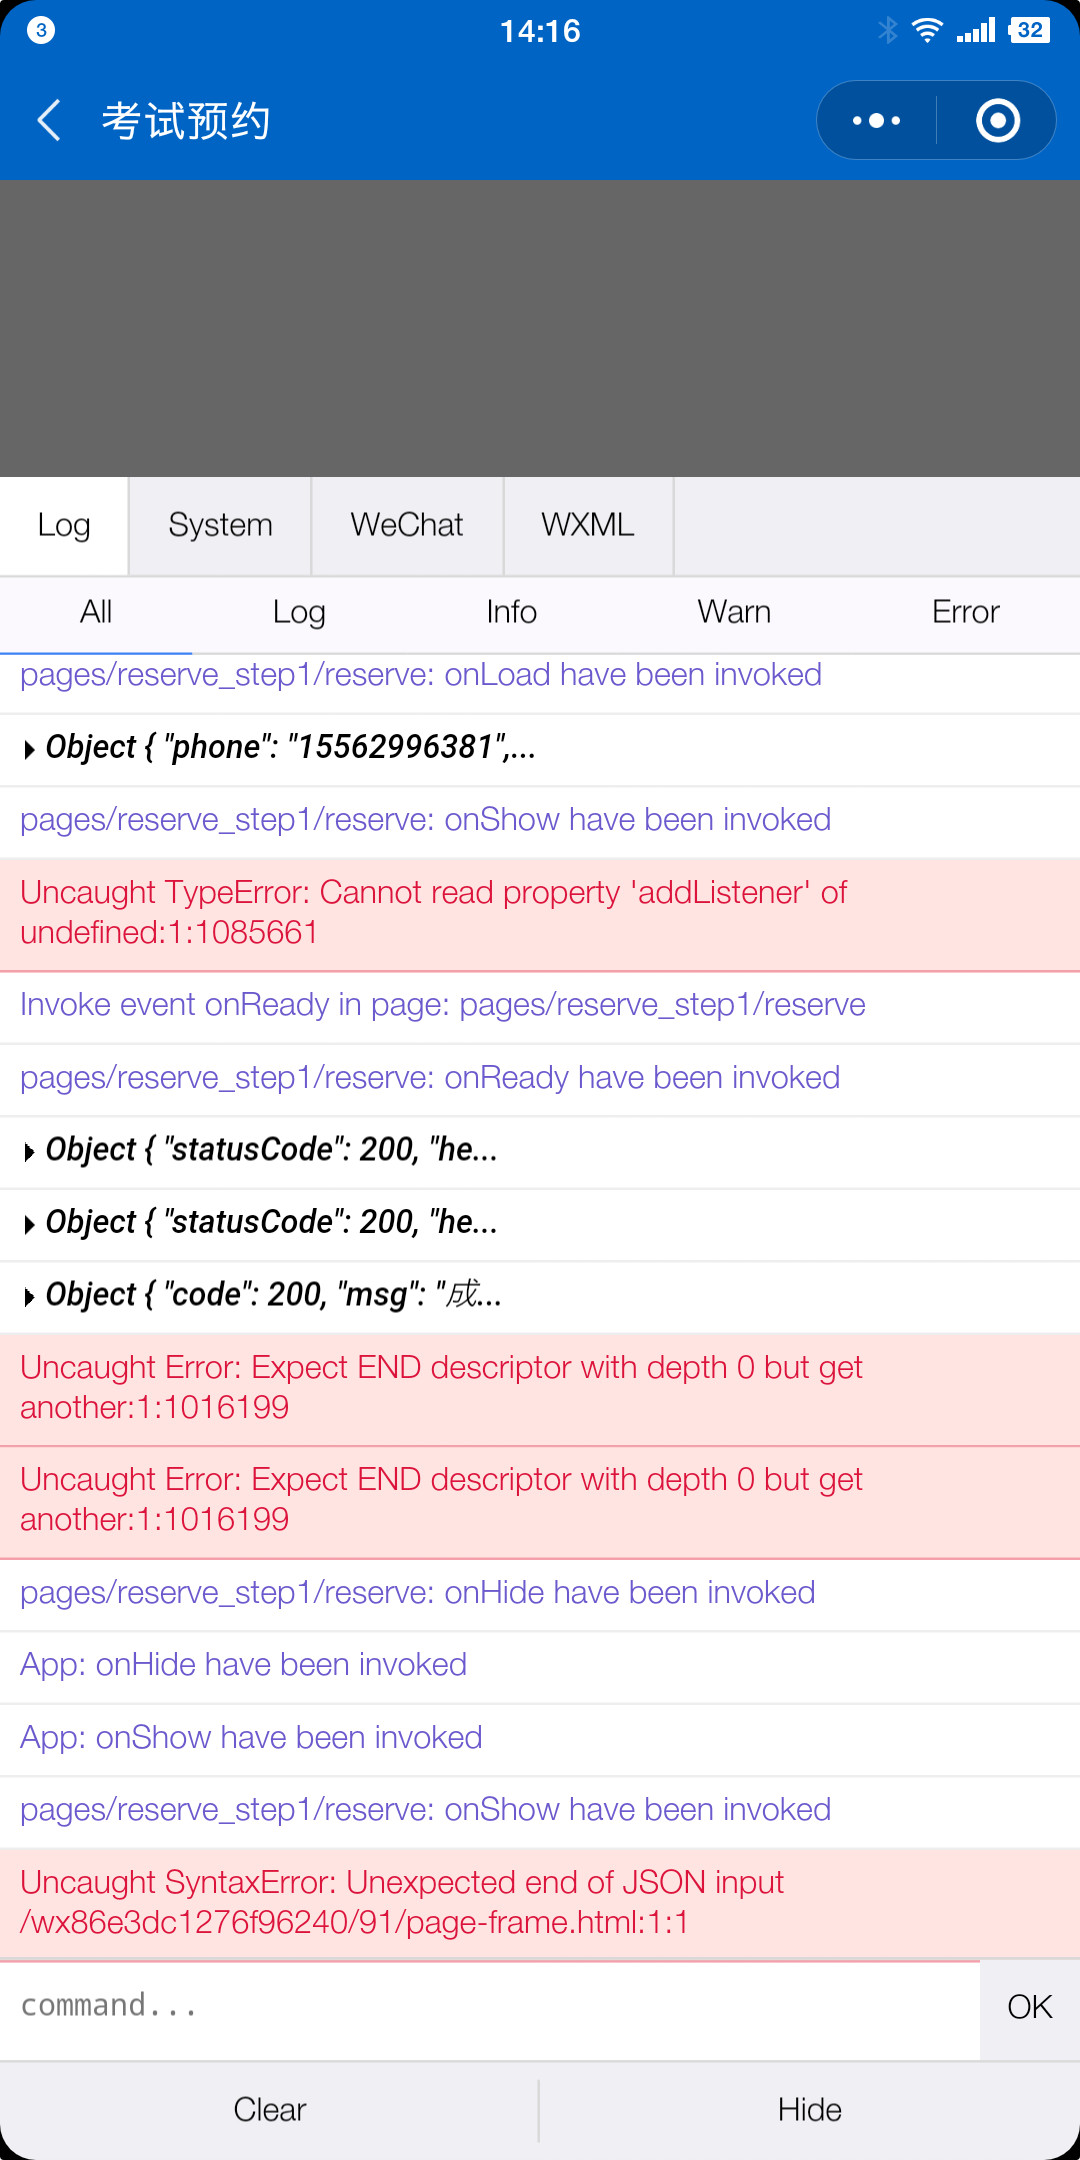The height and width of the screenshot is (2160, 1080).
Task: Tap the Bluetooth status icon
Action: coord(887,30)
